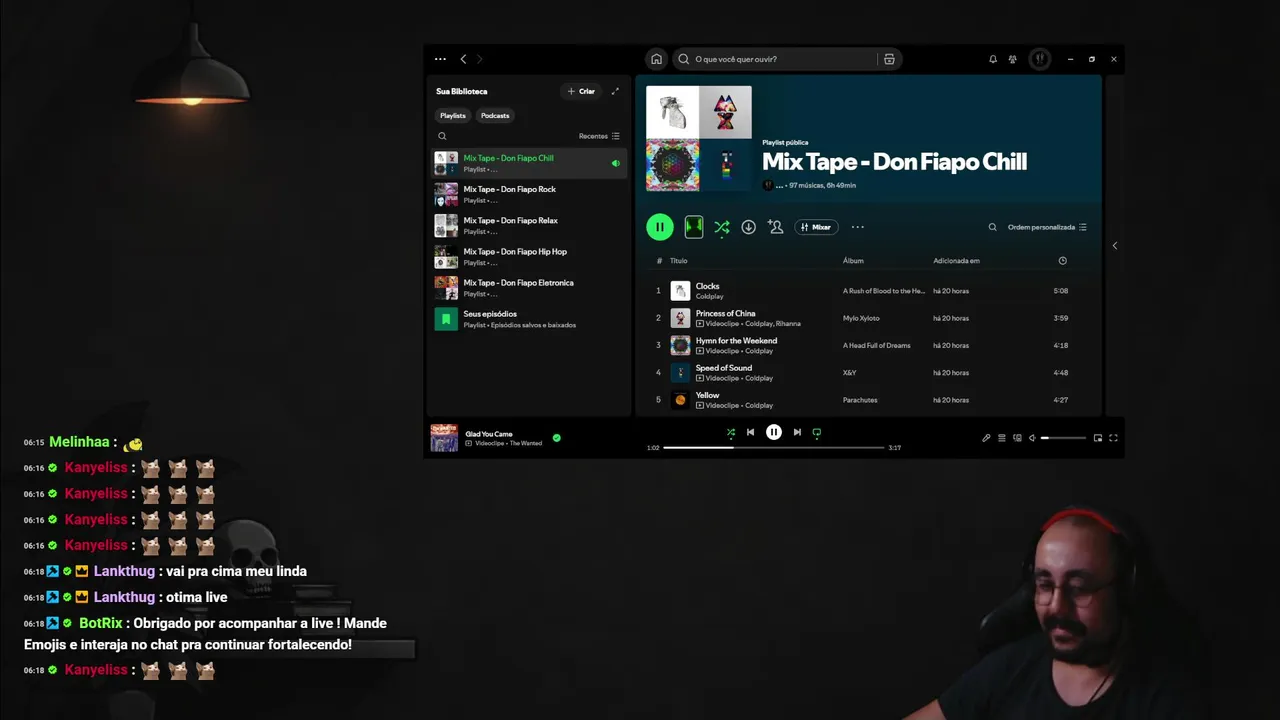Go back with the left arrow
Viewport: 1280px width, 720px height.
(x=463, y=59)
